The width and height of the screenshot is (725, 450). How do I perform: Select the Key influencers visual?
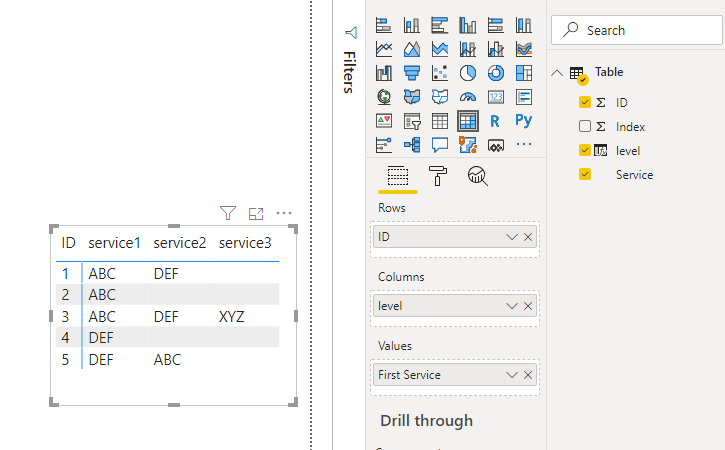[x=384, y=145]
